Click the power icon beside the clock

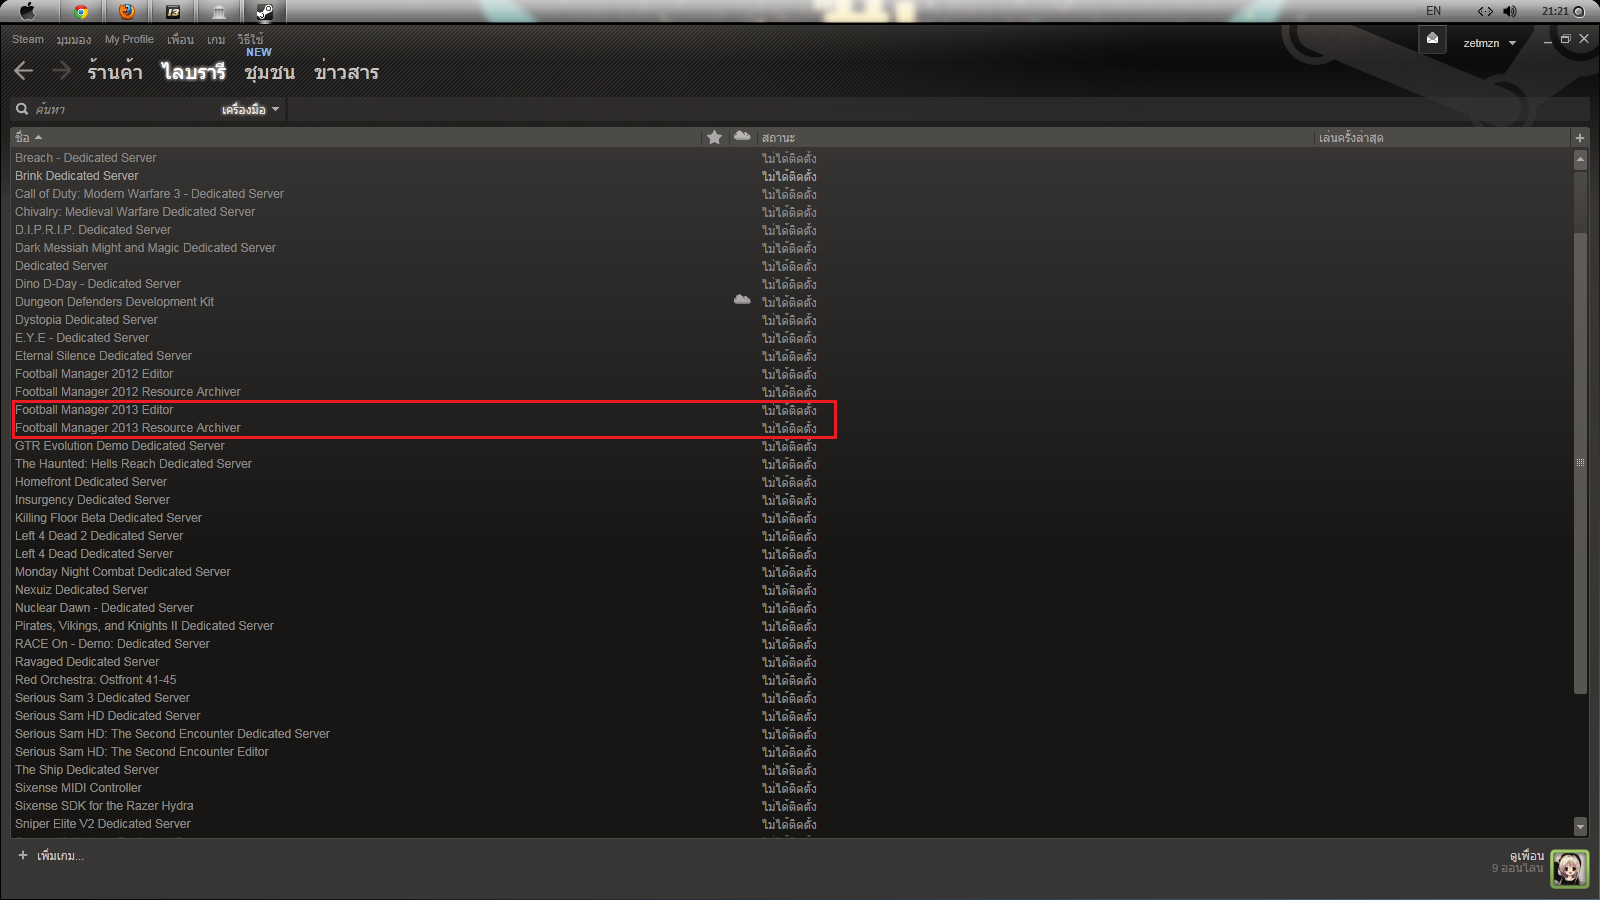click(x=1578, y=11)
